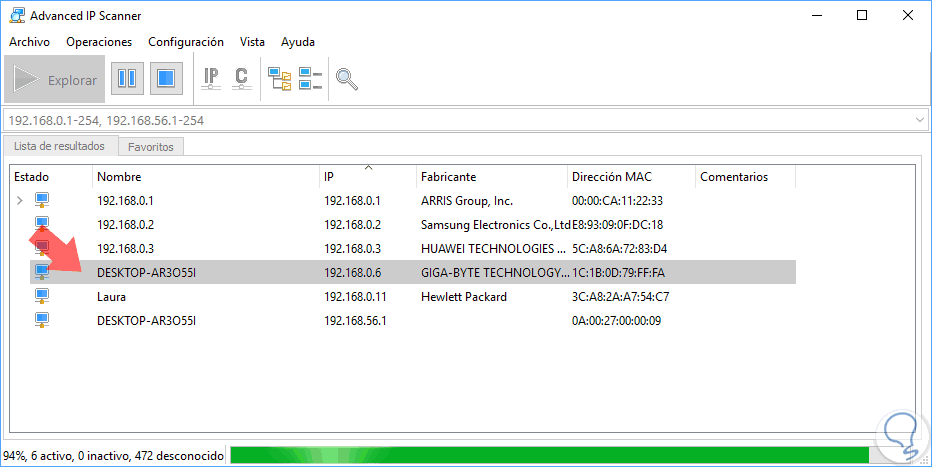The width and height of the screenshot is (932, 467).
Task: Open the Archivo menu
Action: coord(29,42)
